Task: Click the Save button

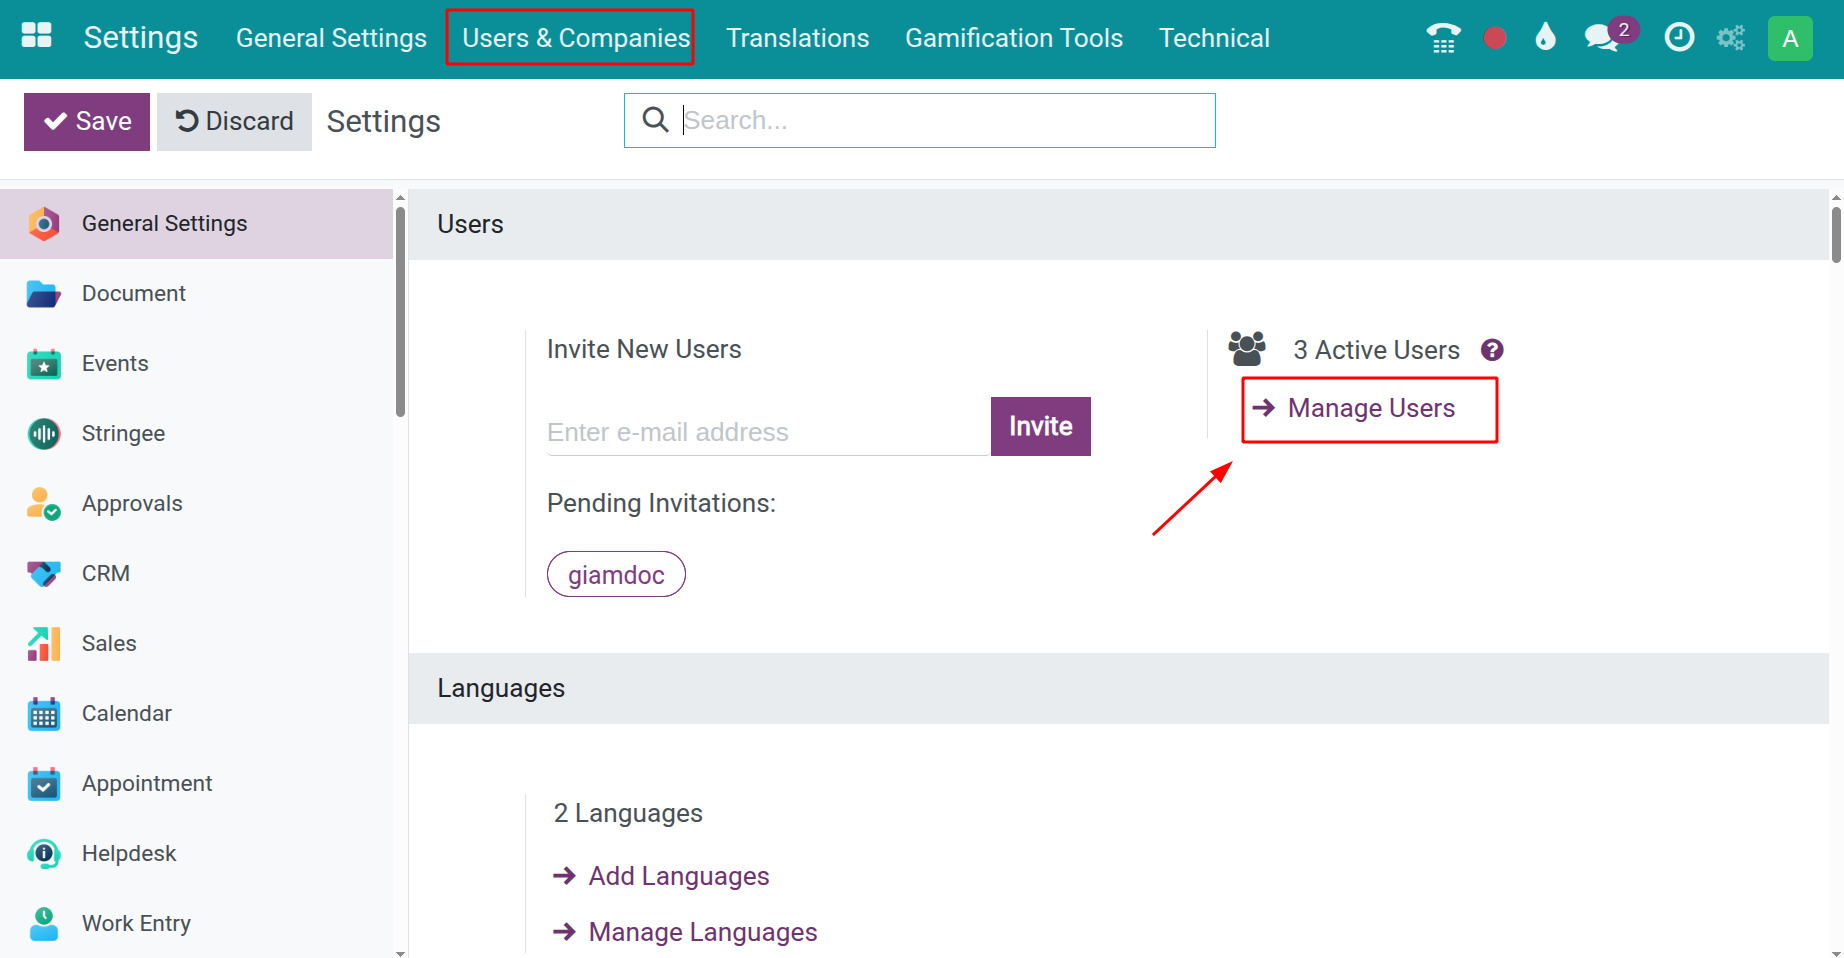Action: [87, 122]
